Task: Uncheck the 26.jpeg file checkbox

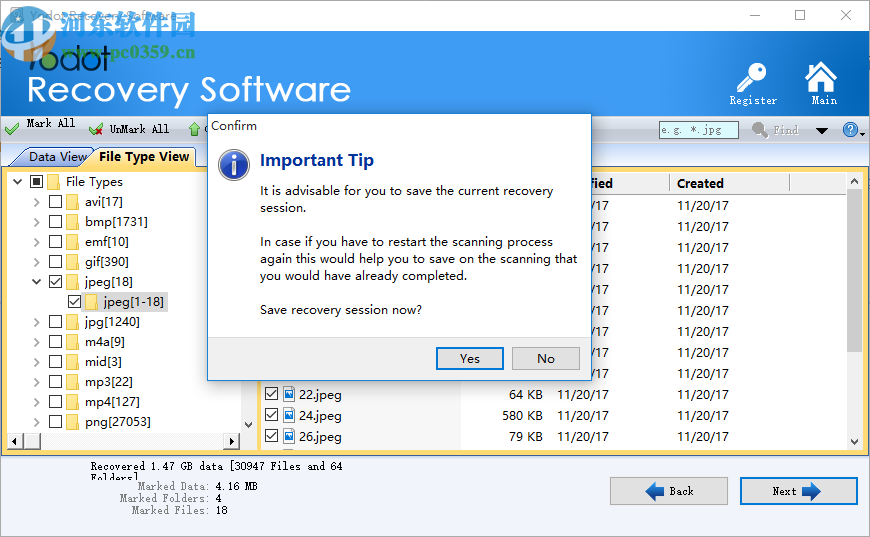Action: [x=271, y=436]
